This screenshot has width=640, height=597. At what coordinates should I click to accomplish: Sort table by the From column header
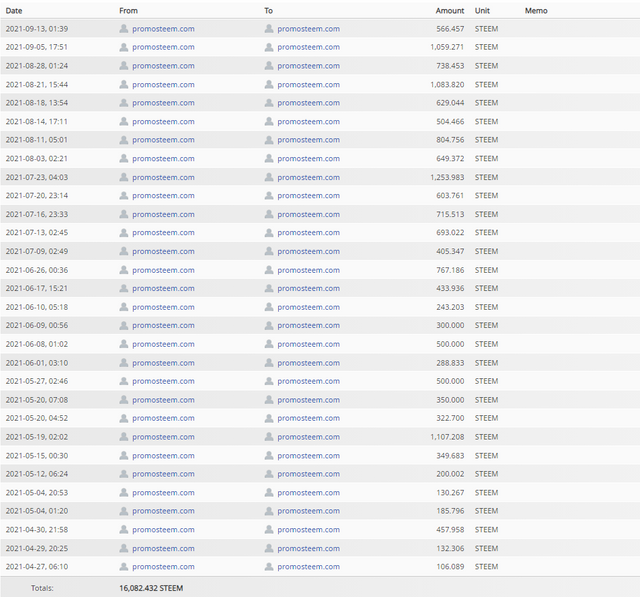[128, 11]
